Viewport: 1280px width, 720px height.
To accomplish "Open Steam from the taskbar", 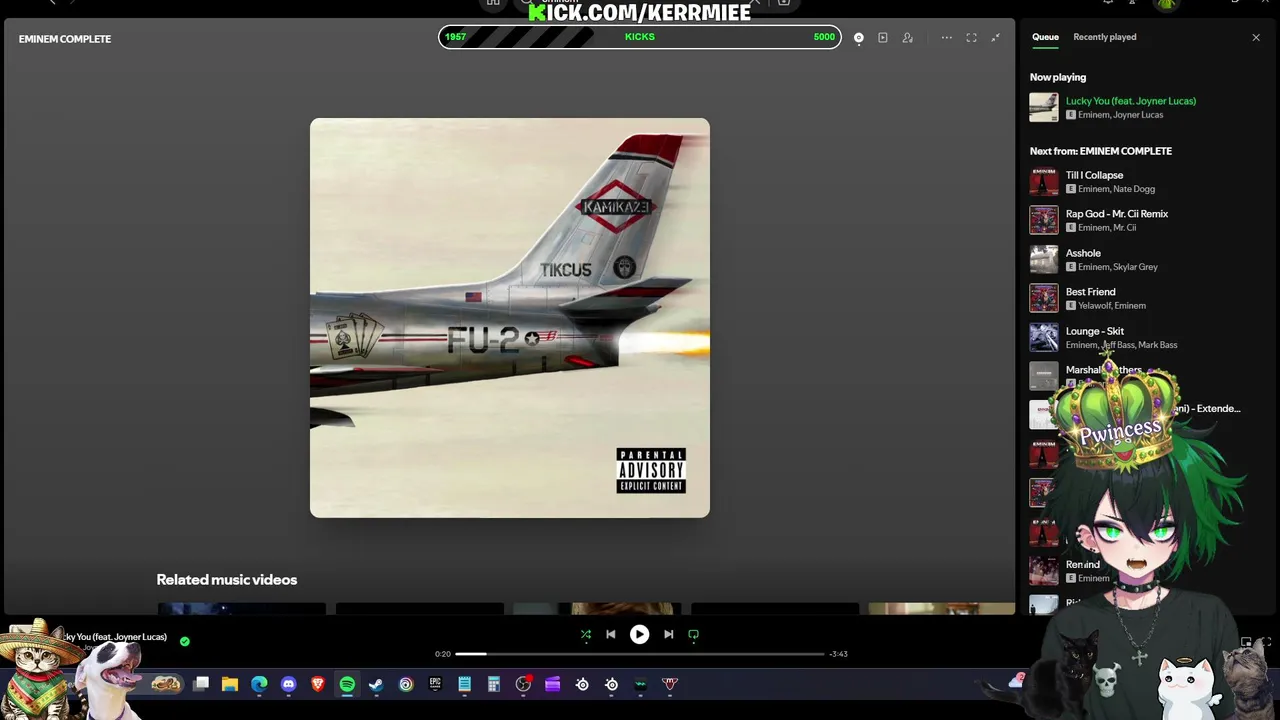I will tap(376, 684).
